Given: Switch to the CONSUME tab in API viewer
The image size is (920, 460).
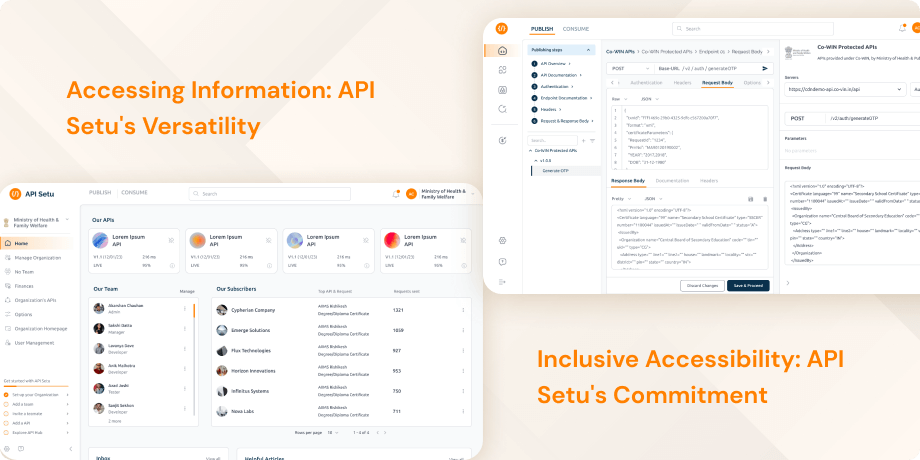Looking at the screenshot, I should coord(575,29).
